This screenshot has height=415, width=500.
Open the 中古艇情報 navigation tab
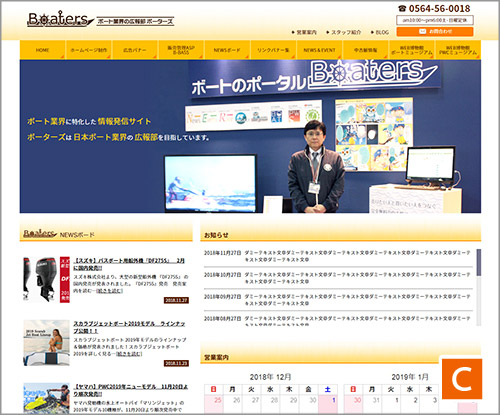coord(365,50)
